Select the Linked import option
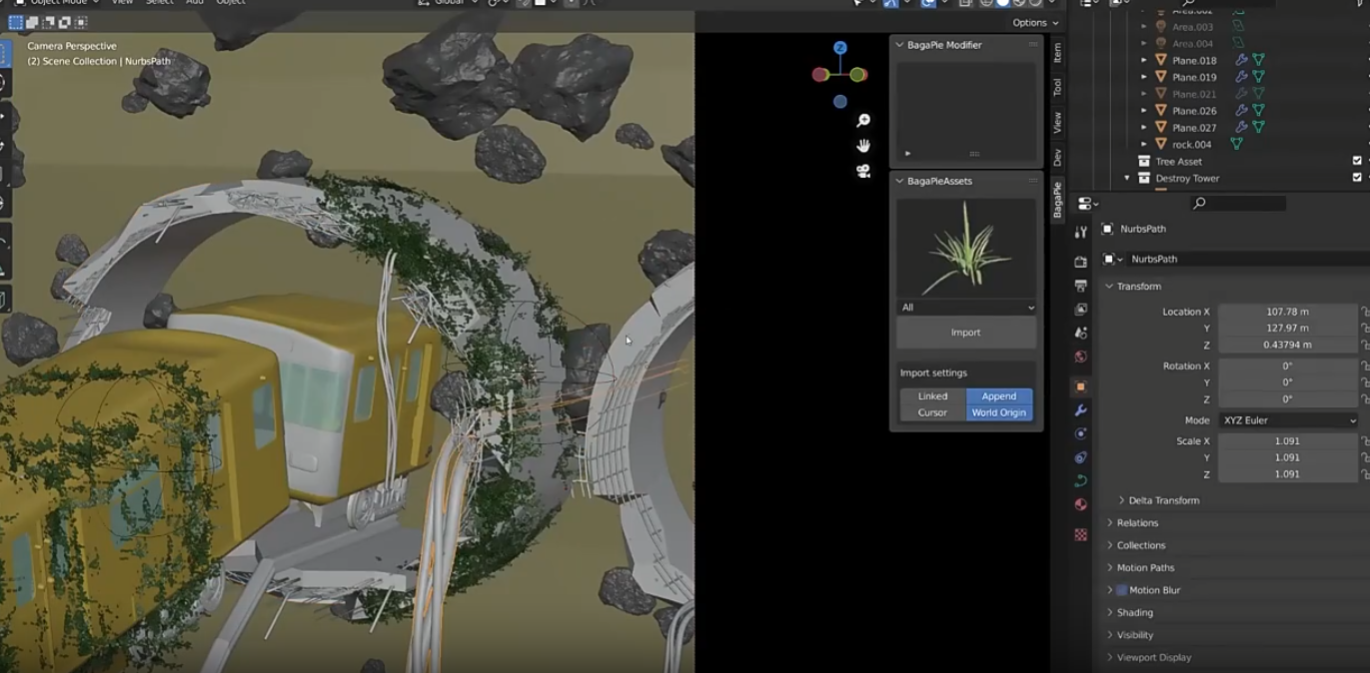Image resolution: width=1370 pixels, height=673 pixels. point(932,396)
